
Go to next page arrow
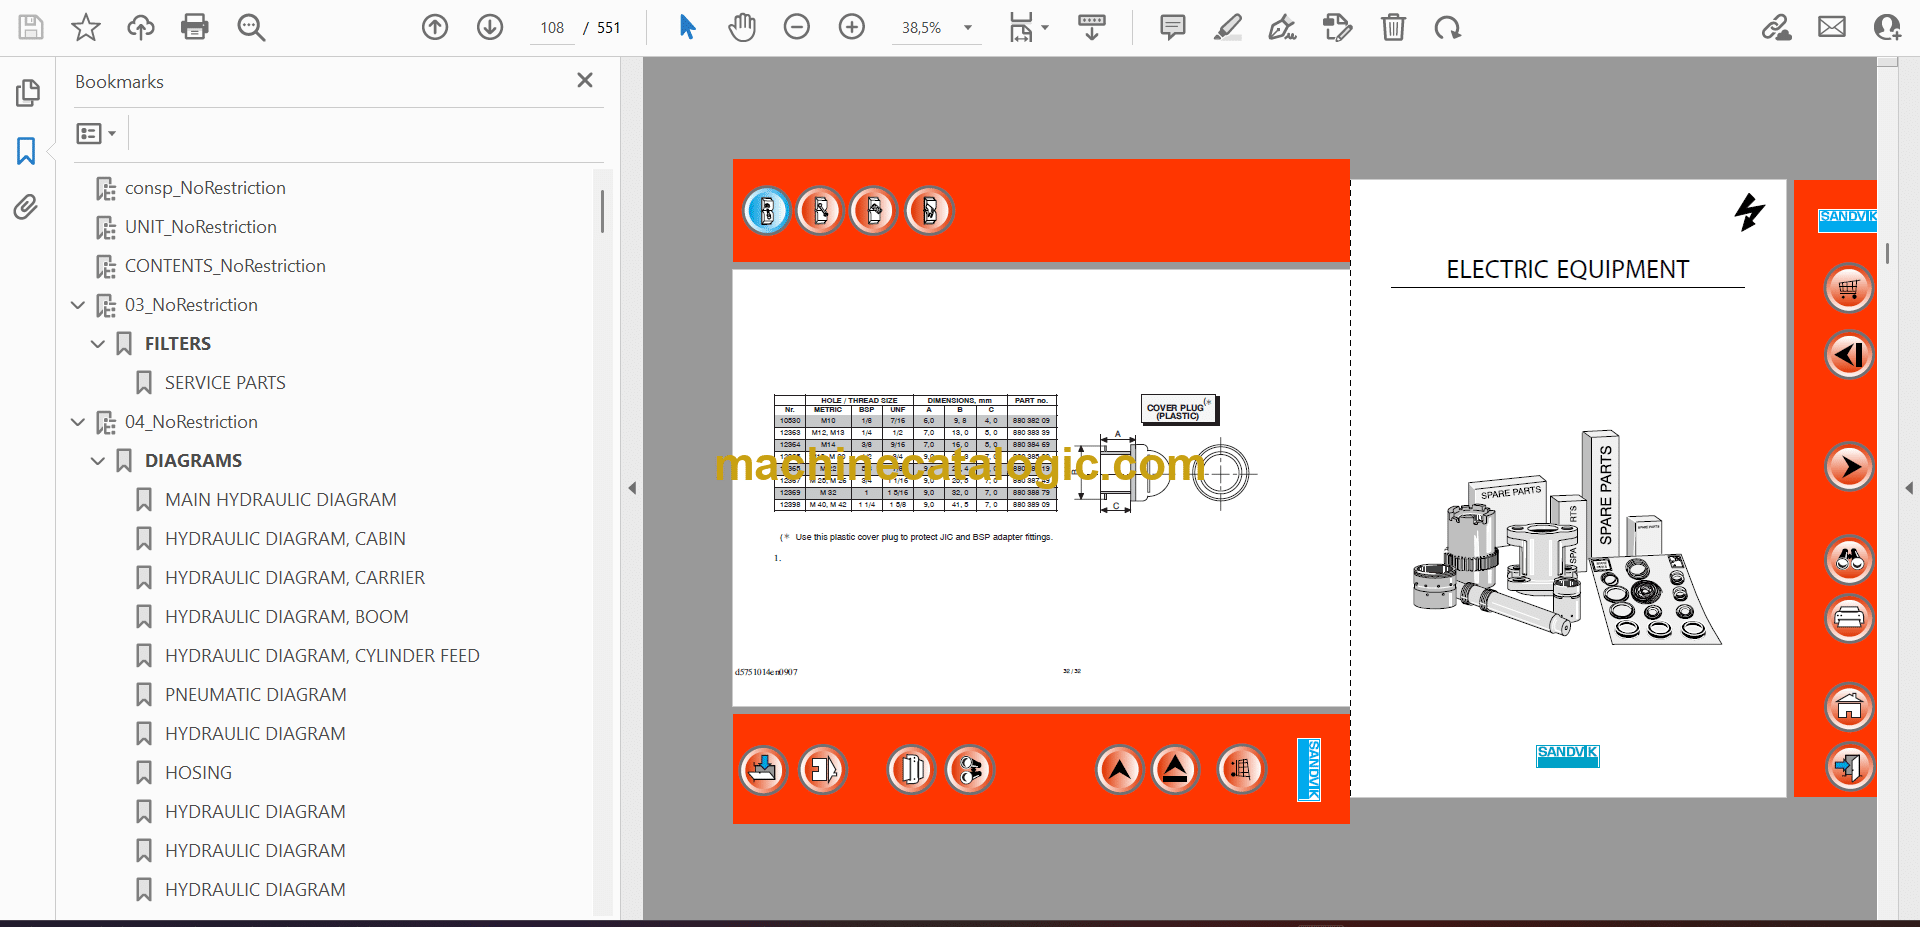(x=490, y=27)
